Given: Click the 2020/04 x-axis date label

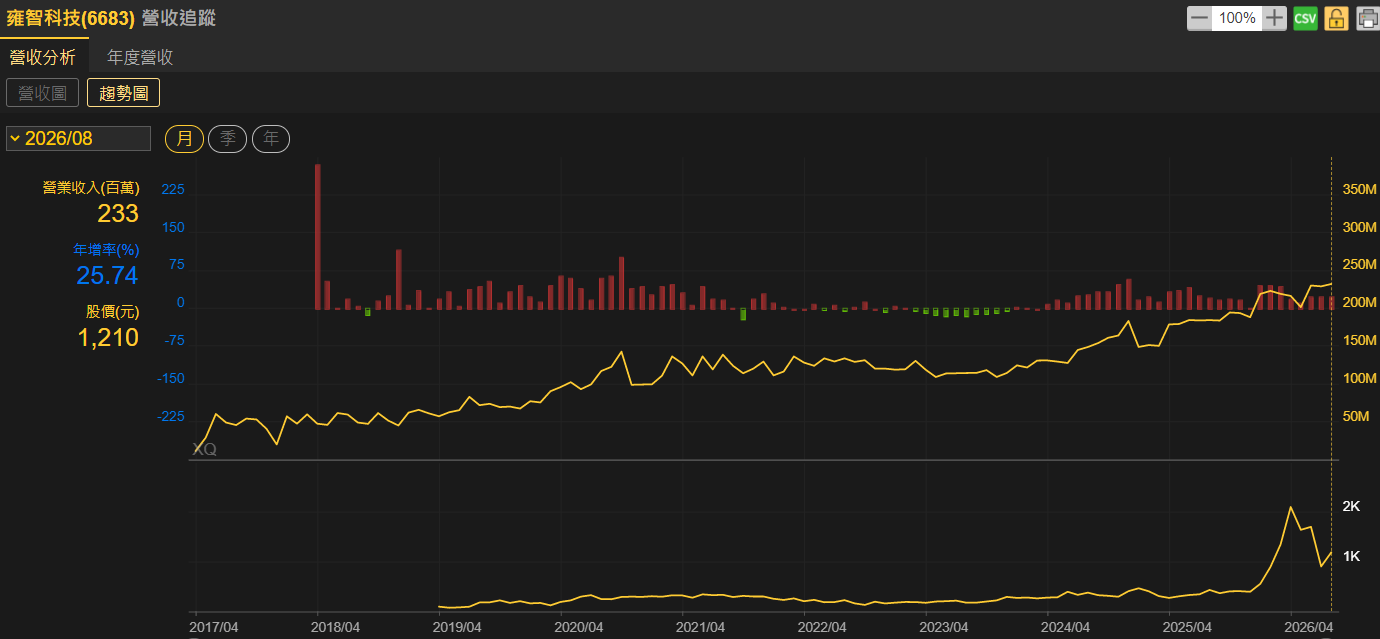Looking at the screenshot, I should pos(579,627).
